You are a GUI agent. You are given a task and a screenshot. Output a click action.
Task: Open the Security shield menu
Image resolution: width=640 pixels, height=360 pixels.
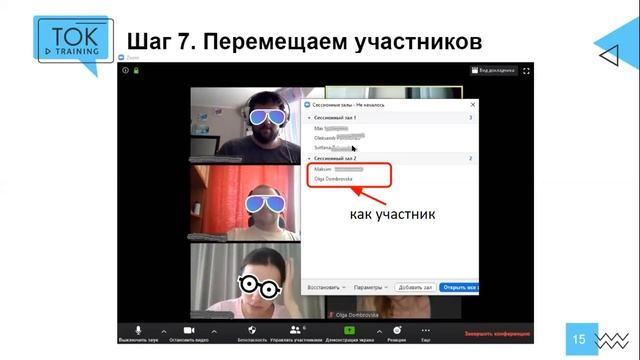[252, 333]
